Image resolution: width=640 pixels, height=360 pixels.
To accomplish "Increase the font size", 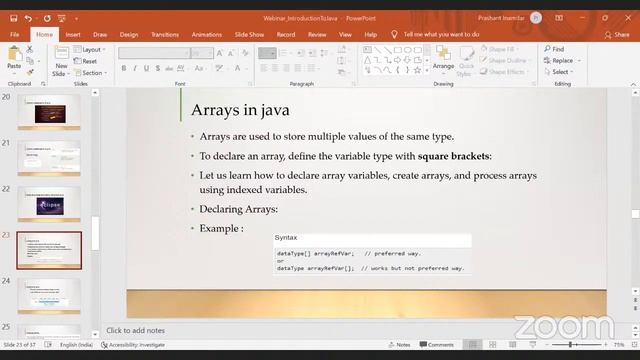I will point(220,53).
